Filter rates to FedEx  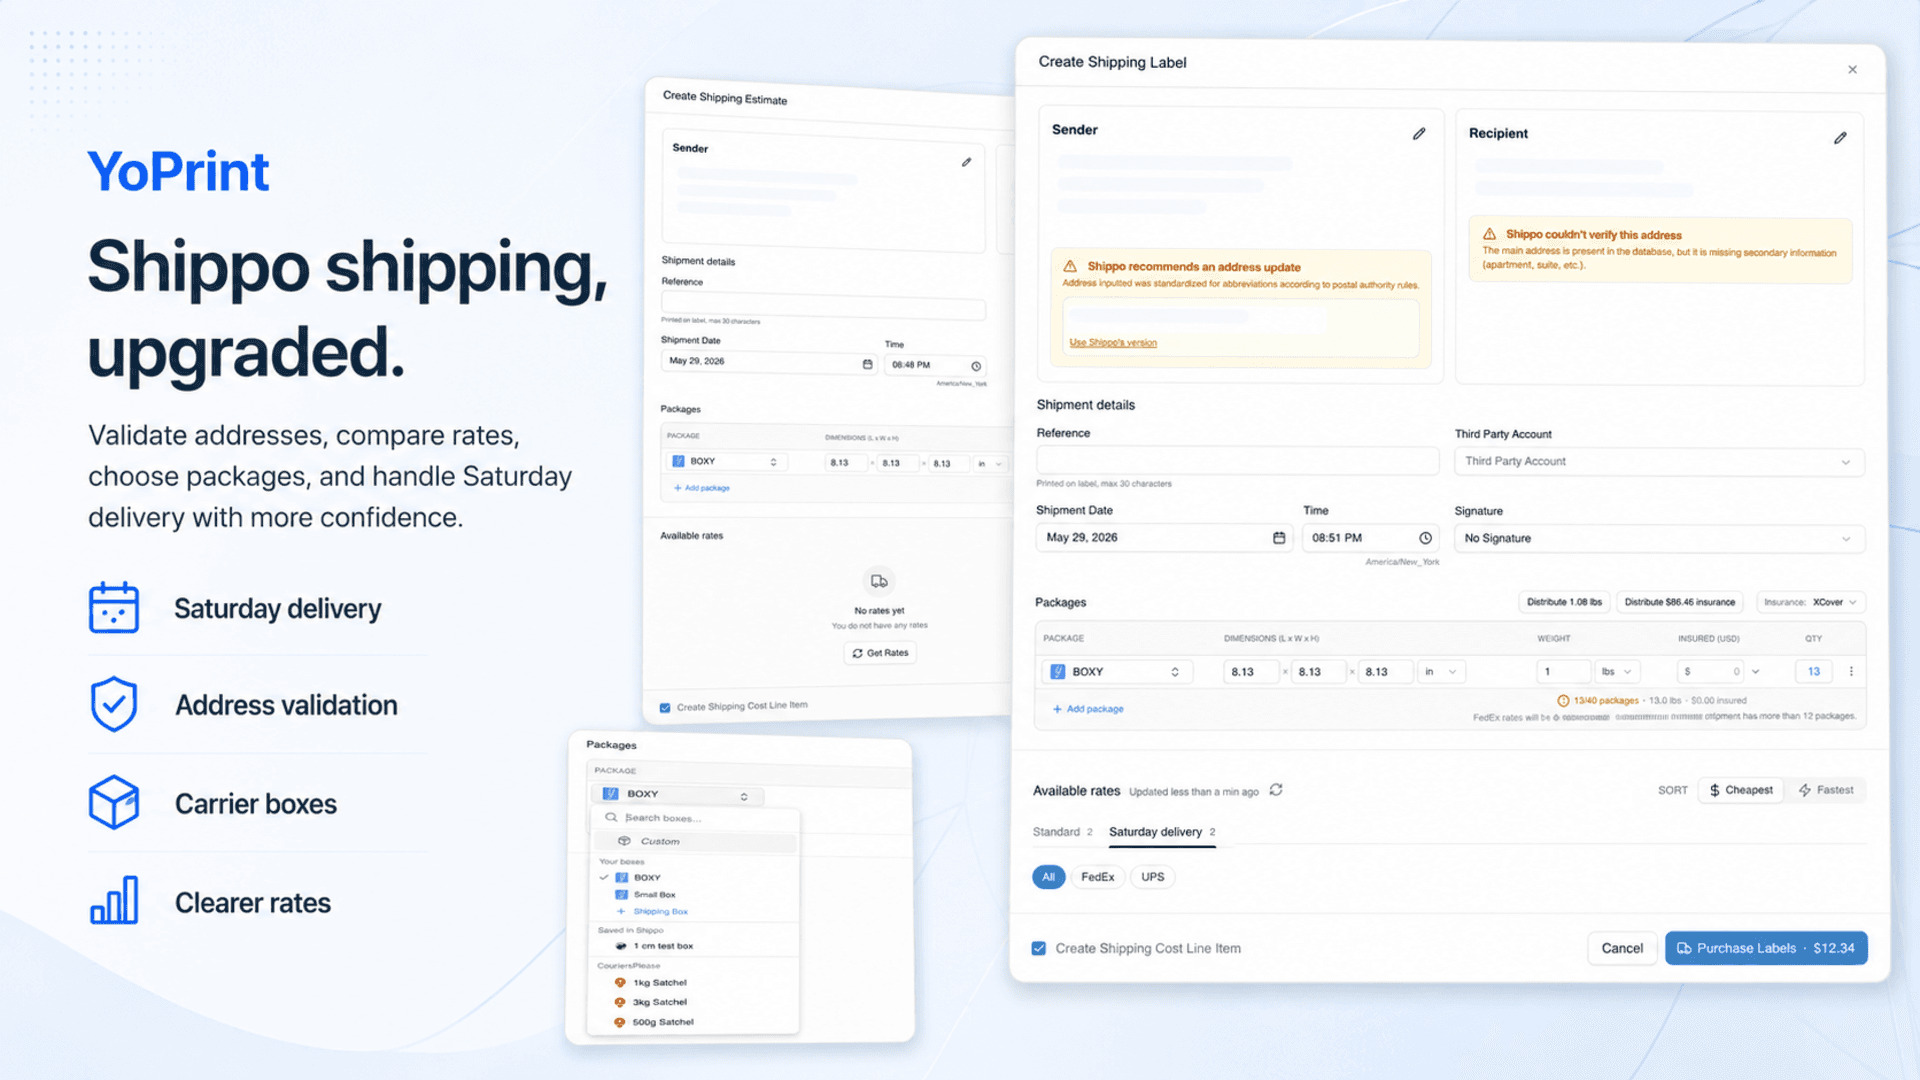1097,877
